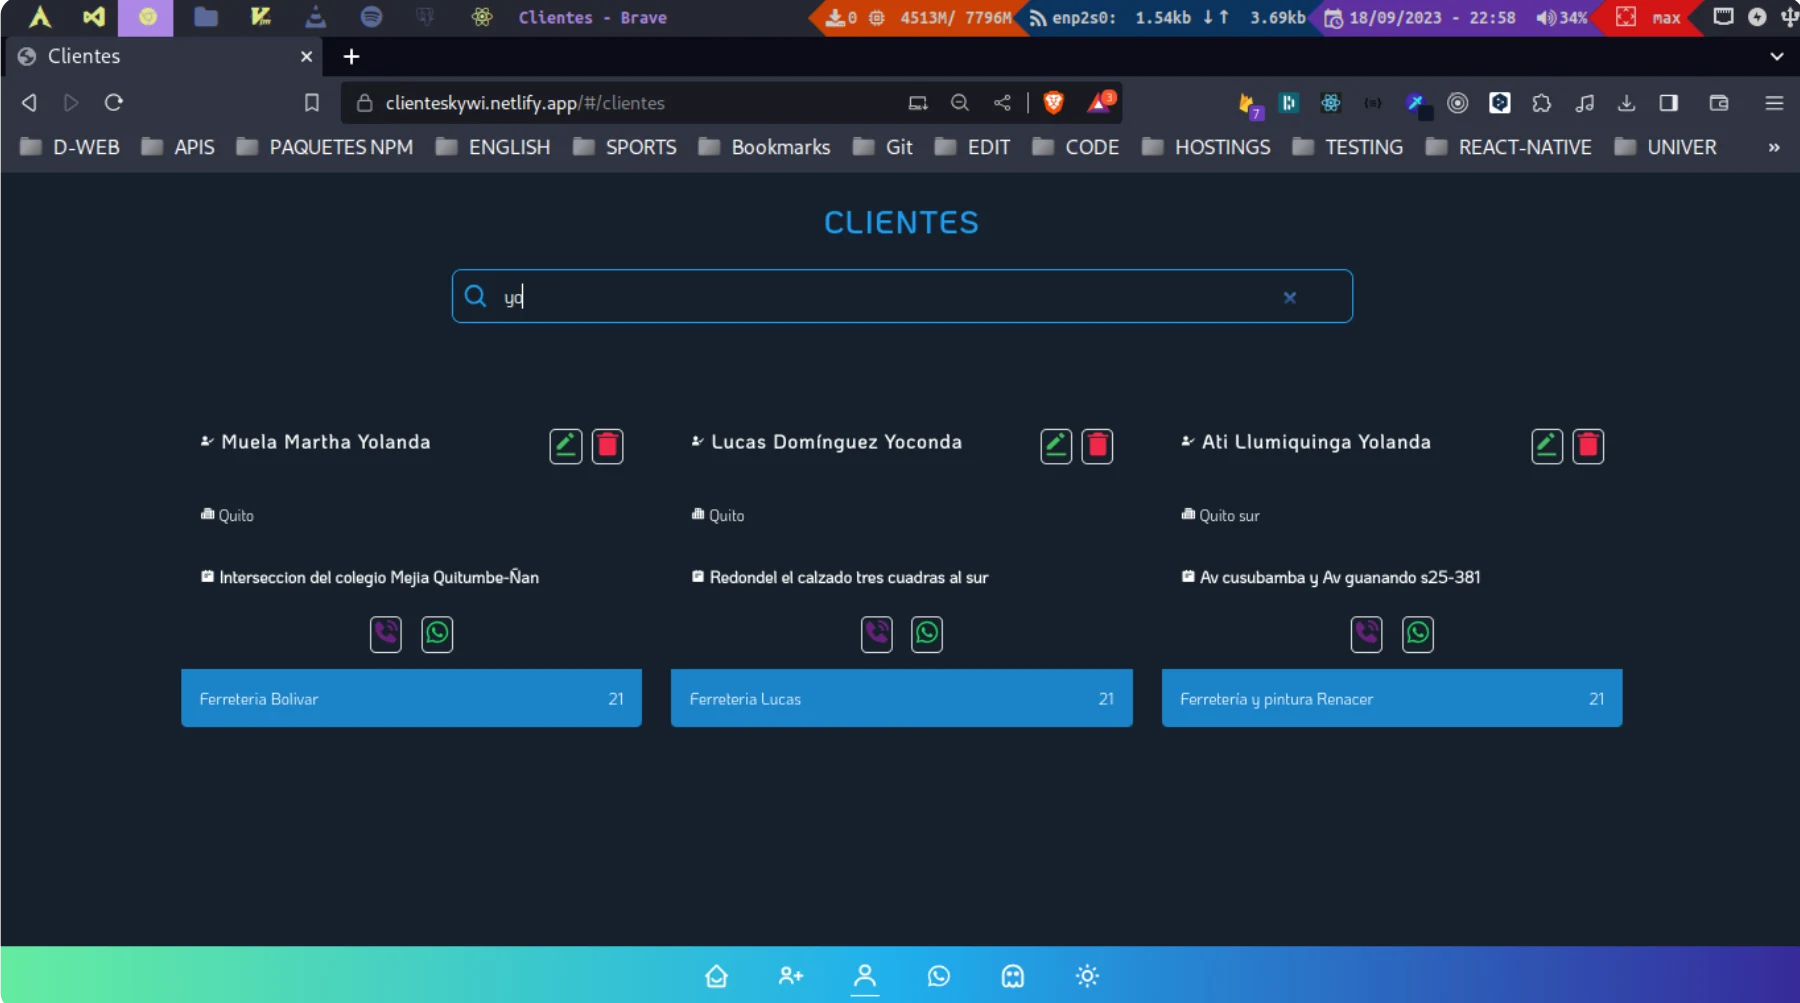The height and width of the screenshot is (1003, 1800).
Task: Go to home in bottom navigation
Action: [716, 976]
